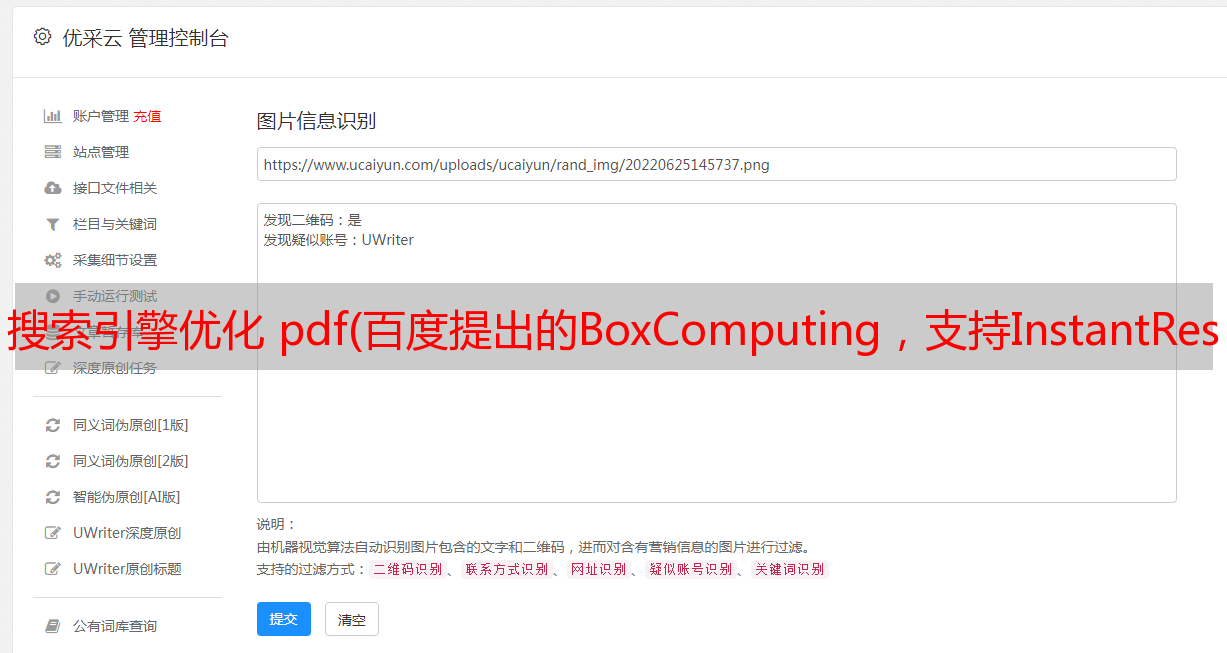Select the refresh icon beside 同义词伪原创[1版]
Image resolution: width=1227 pixels, height=653 pixels.
point(53,425)
